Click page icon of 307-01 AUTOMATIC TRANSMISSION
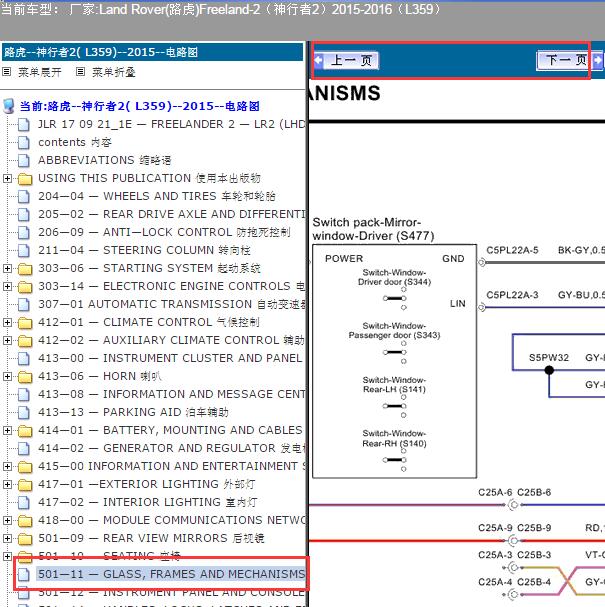Viewport: 605px width, 607px height. pos(24,304)
